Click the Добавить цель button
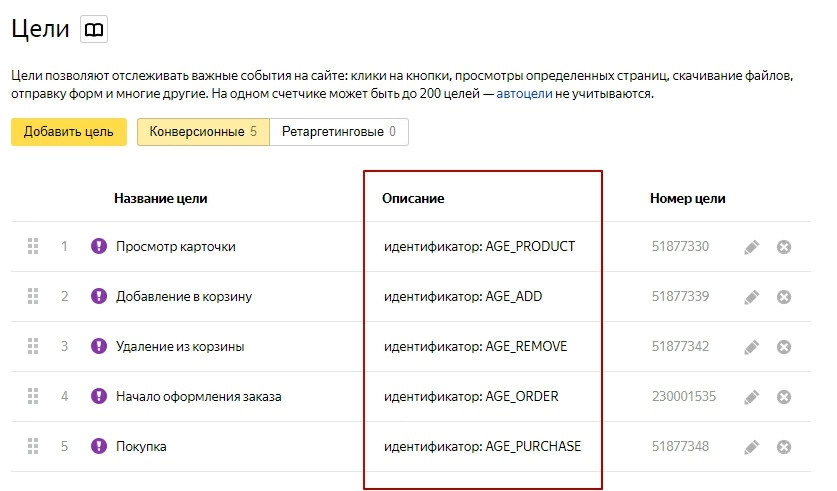This screenshot has height=491, width=837. [69, 132]
